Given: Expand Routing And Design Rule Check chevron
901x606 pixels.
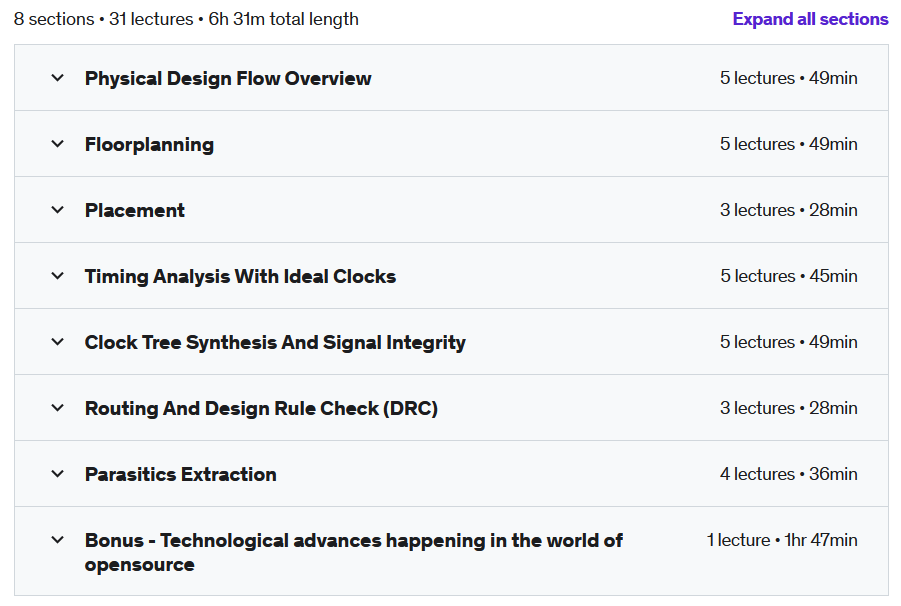Looking at the screenshot, I should [x=57, y=408].
